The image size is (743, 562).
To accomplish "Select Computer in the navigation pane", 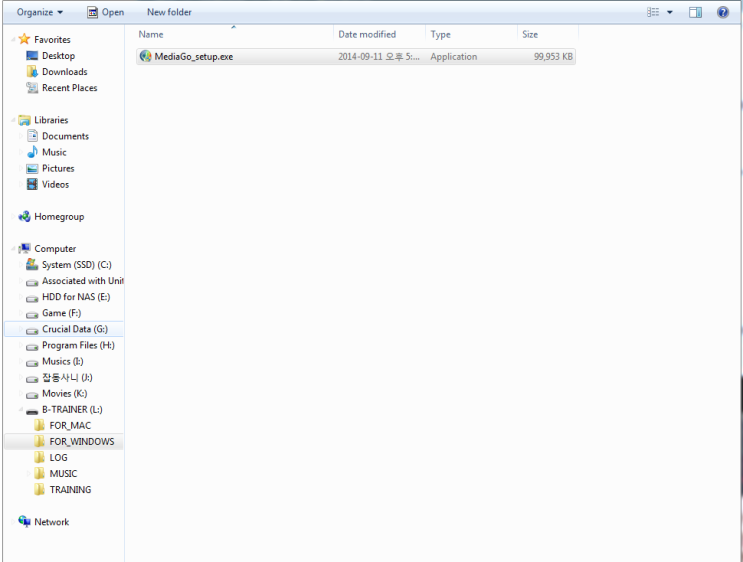I will 55,249.
